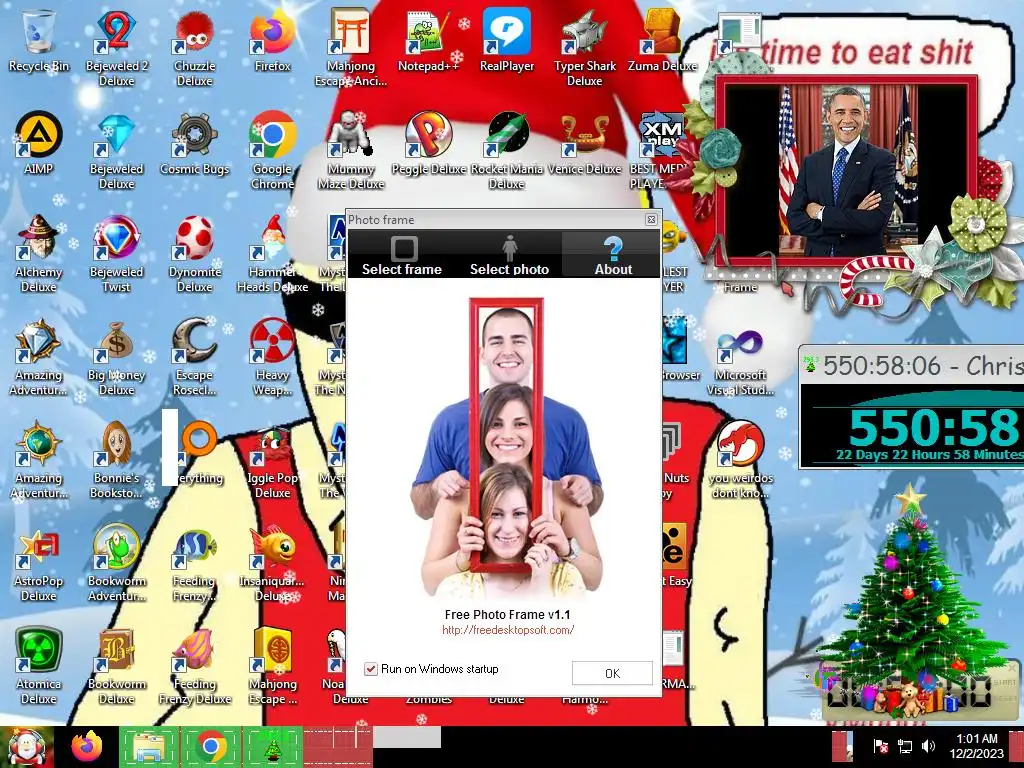Launch RealPlayer desktop shortcut
Viewport: 1024px width, 768px height.
[x=507, y=40]
